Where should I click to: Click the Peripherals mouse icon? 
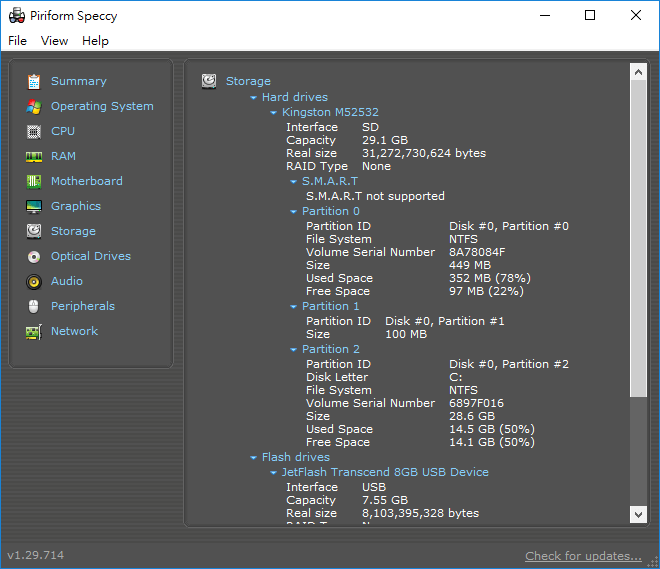tap(34, 306)
